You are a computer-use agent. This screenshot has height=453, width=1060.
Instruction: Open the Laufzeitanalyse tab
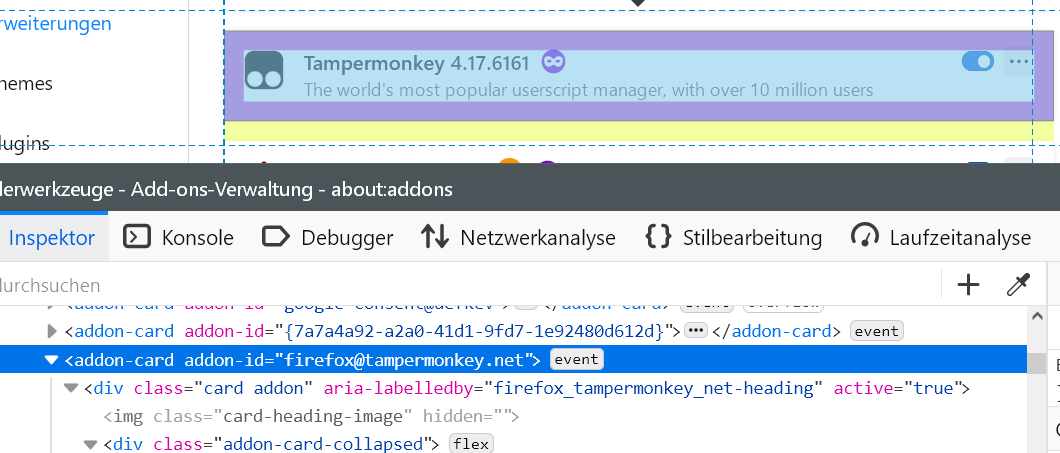[x=940, y=238]
